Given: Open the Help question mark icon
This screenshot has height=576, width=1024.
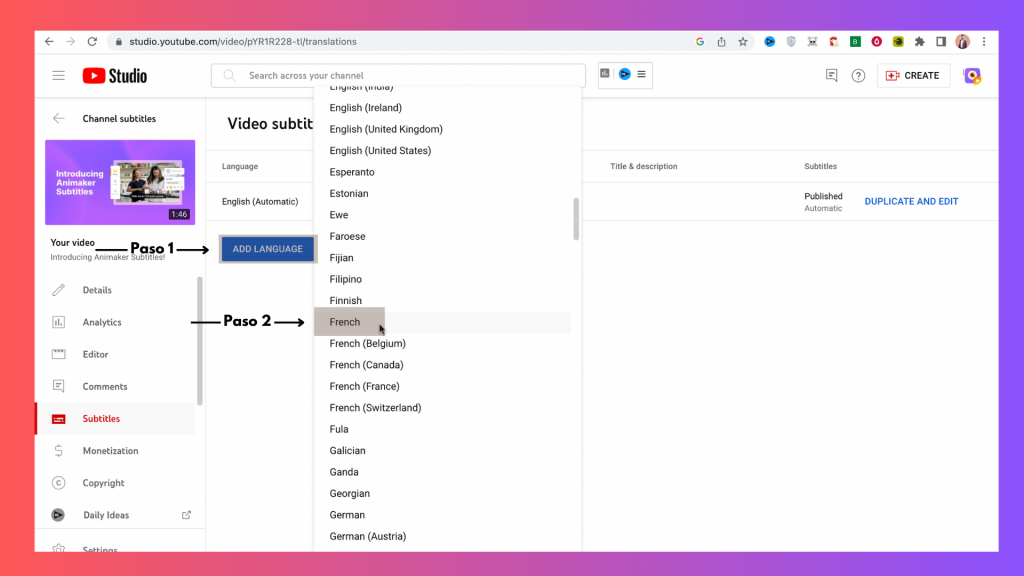Looking at the screenshot, I should tap(858, 76).
